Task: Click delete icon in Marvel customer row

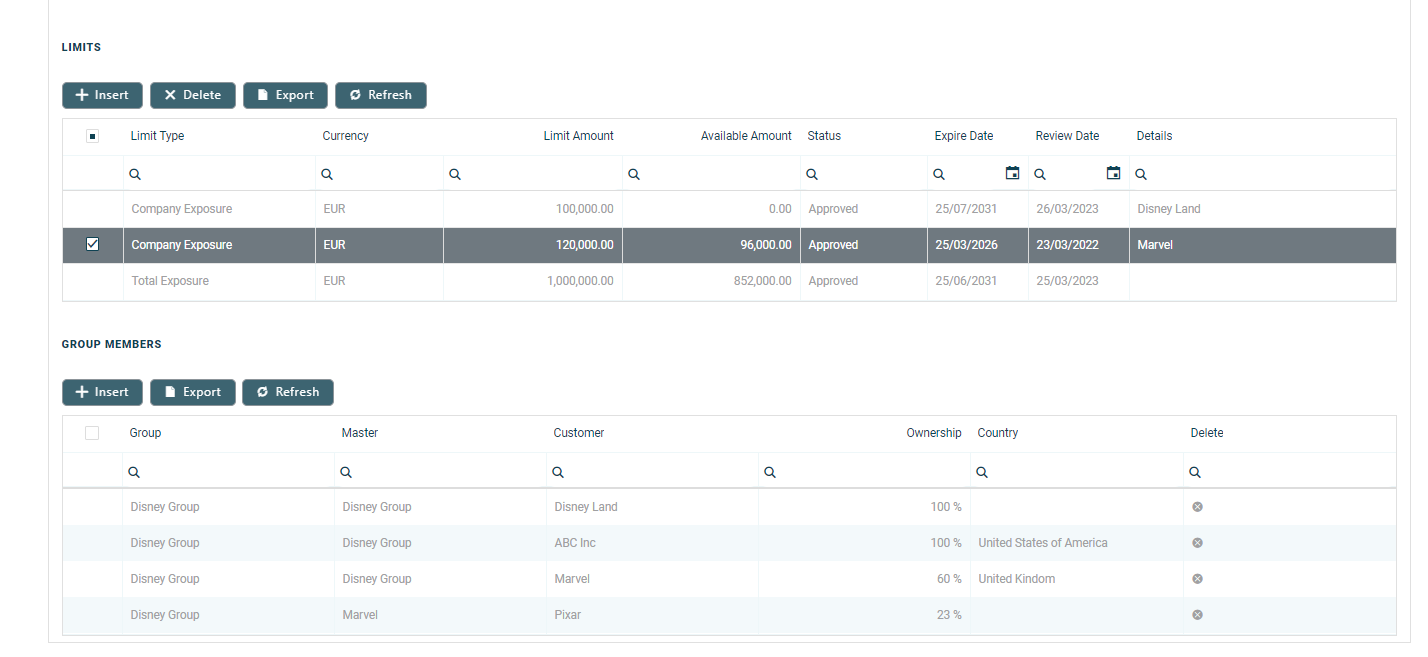Action: 1197,579
